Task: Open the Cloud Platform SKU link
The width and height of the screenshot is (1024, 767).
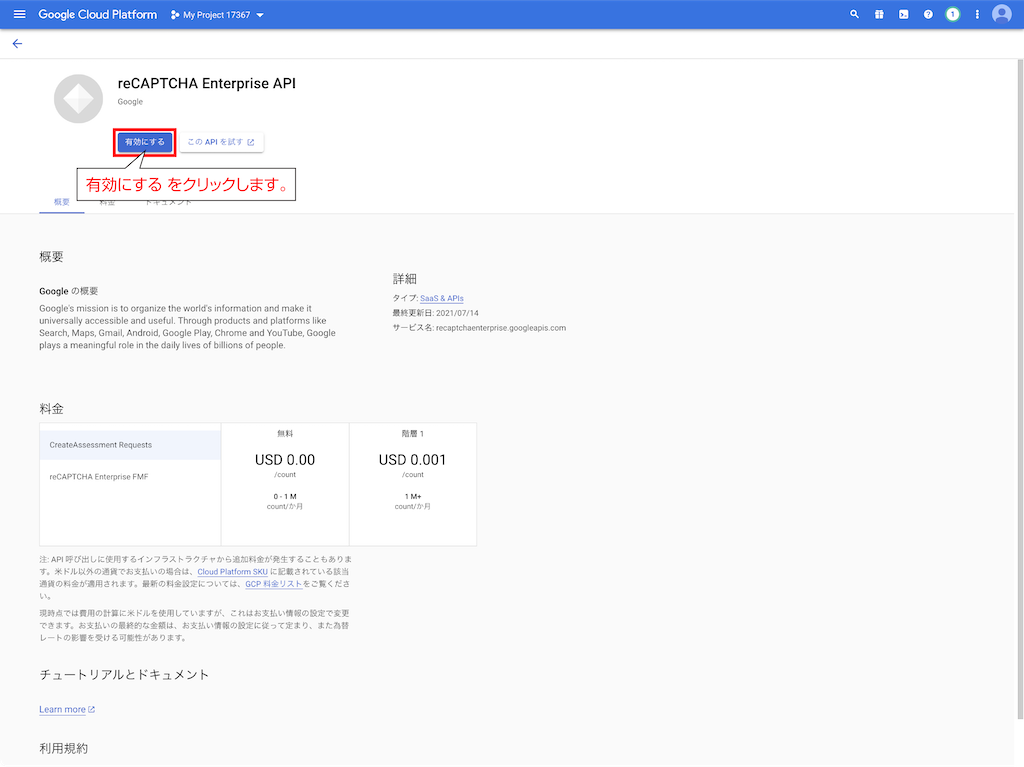Action: [x=232, y=572]
